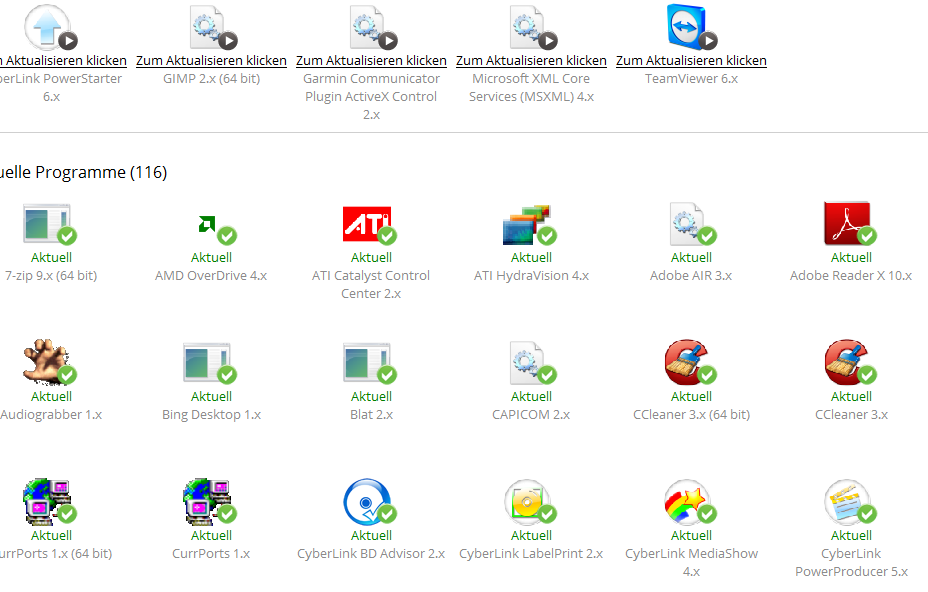This screenshot has height=592, width=928.
Task: Click the CyberLink PowerProducer icon
Action: point(848,503)
